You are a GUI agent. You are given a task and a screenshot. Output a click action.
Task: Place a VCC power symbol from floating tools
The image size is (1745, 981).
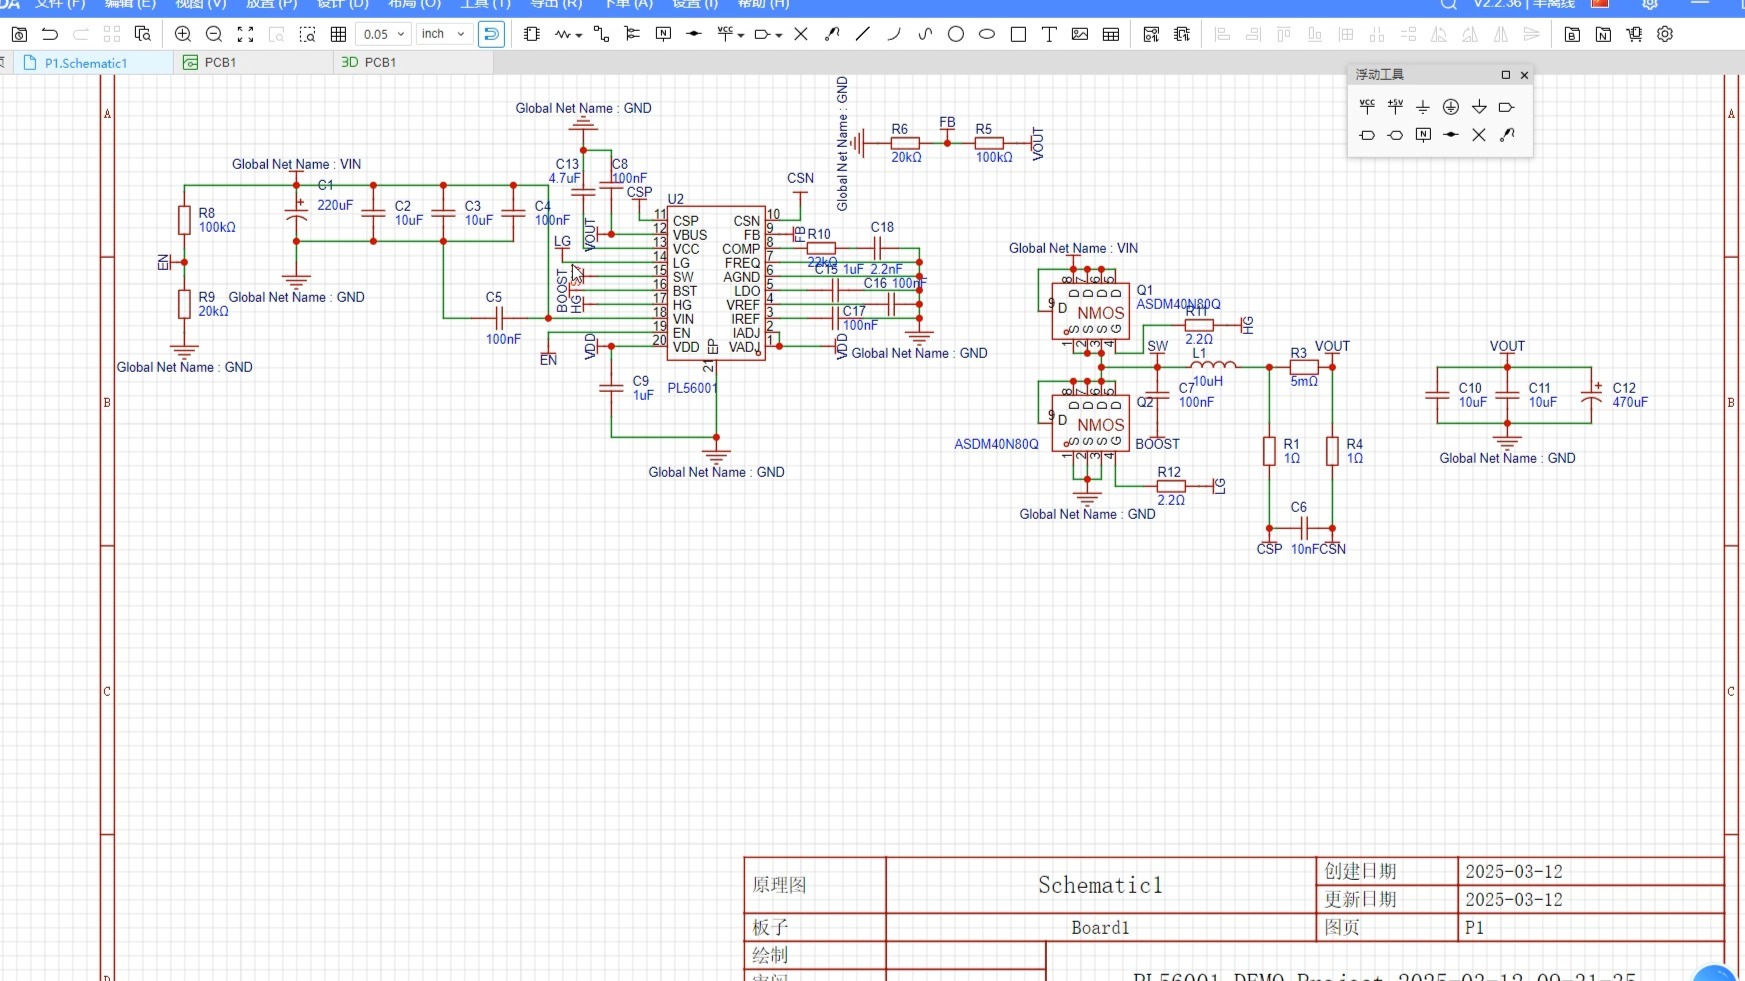point(1367,106)
